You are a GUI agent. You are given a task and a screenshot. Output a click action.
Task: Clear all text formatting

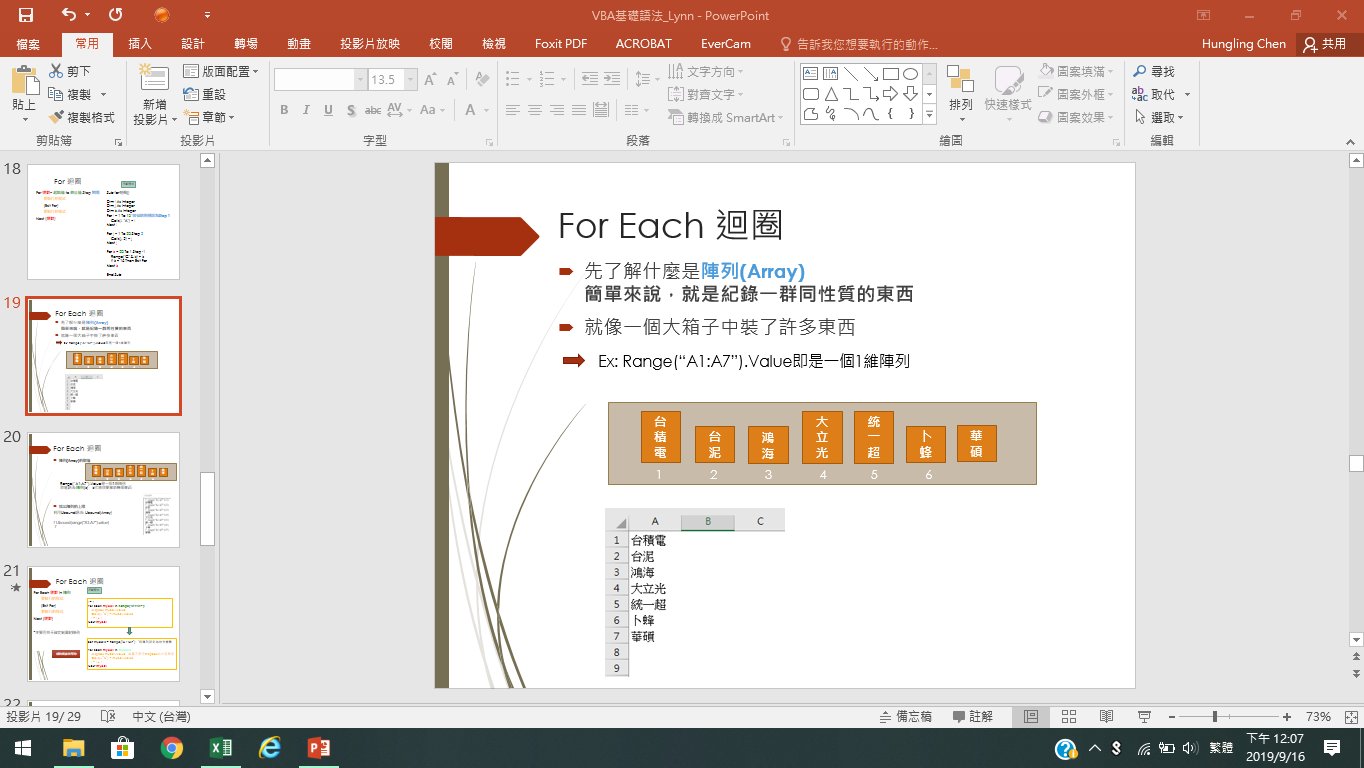[x=482, y=79]
